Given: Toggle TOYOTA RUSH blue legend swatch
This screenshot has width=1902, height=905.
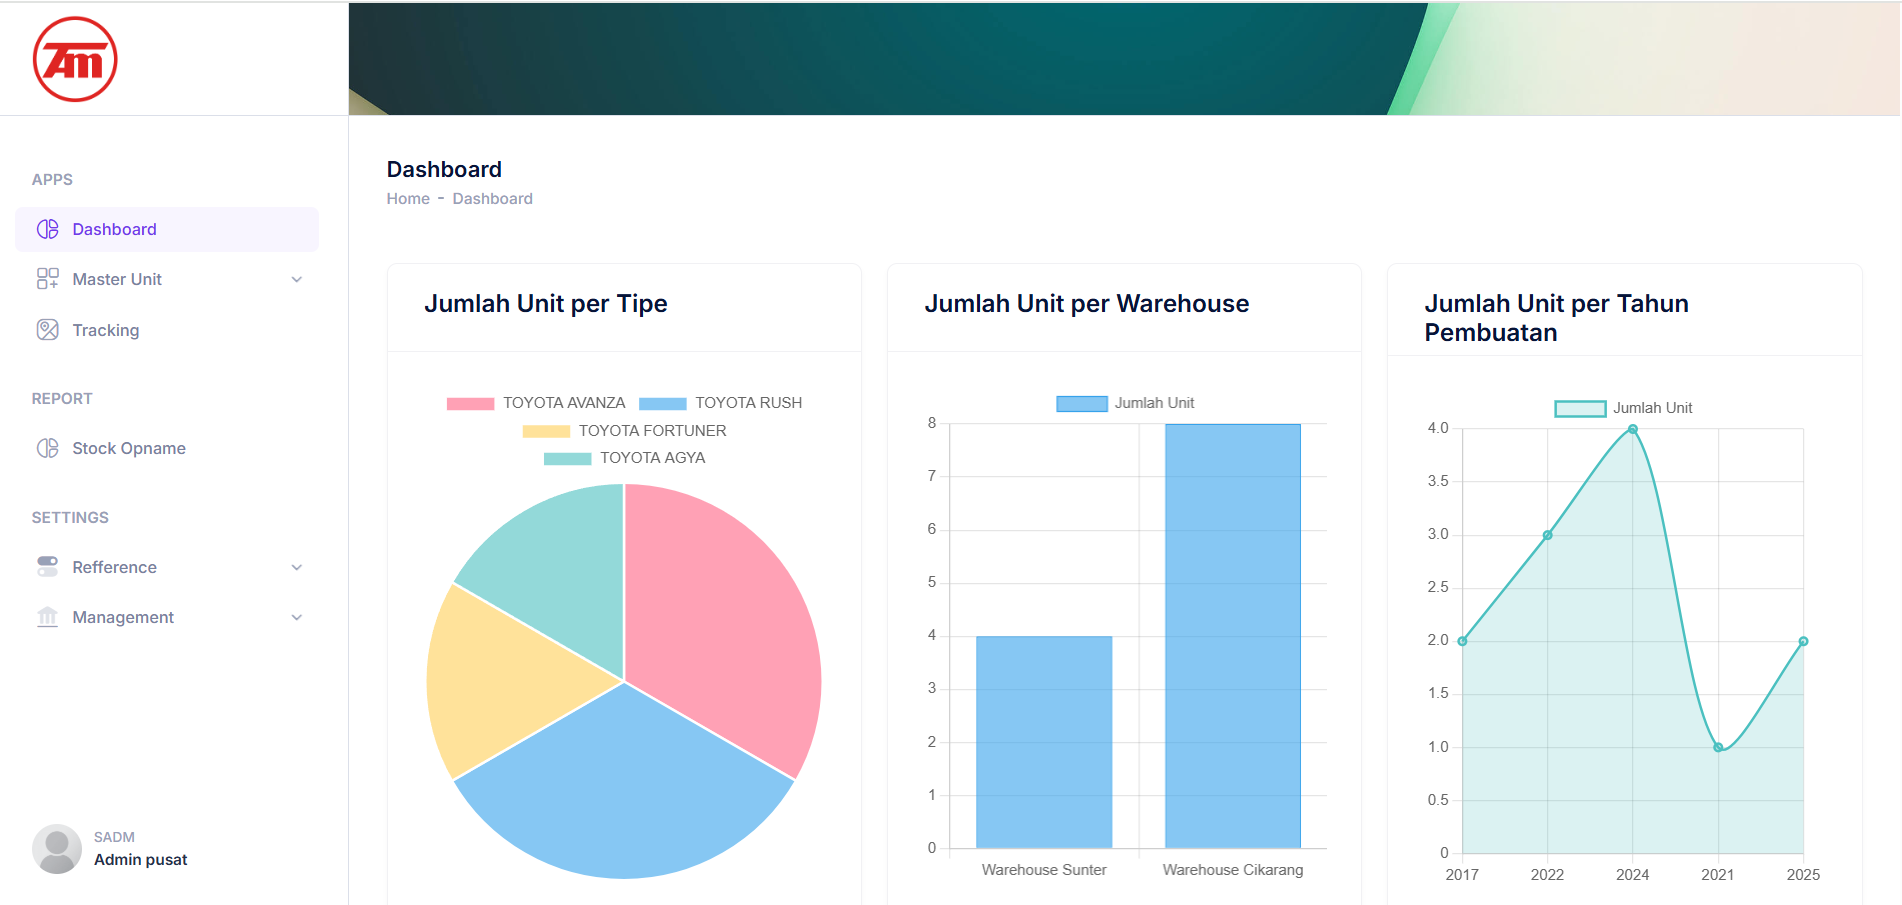Looking at the screenshot, I should [x=662, y=404].
